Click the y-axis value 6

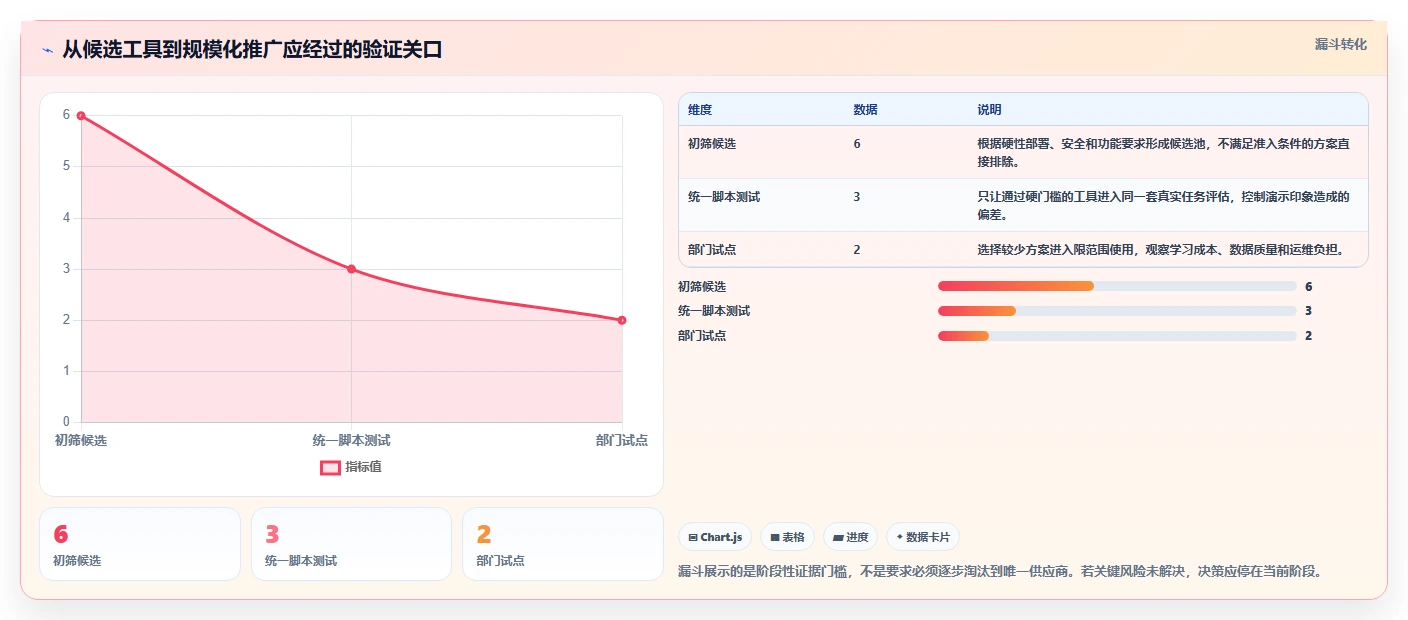coord(66,115)
